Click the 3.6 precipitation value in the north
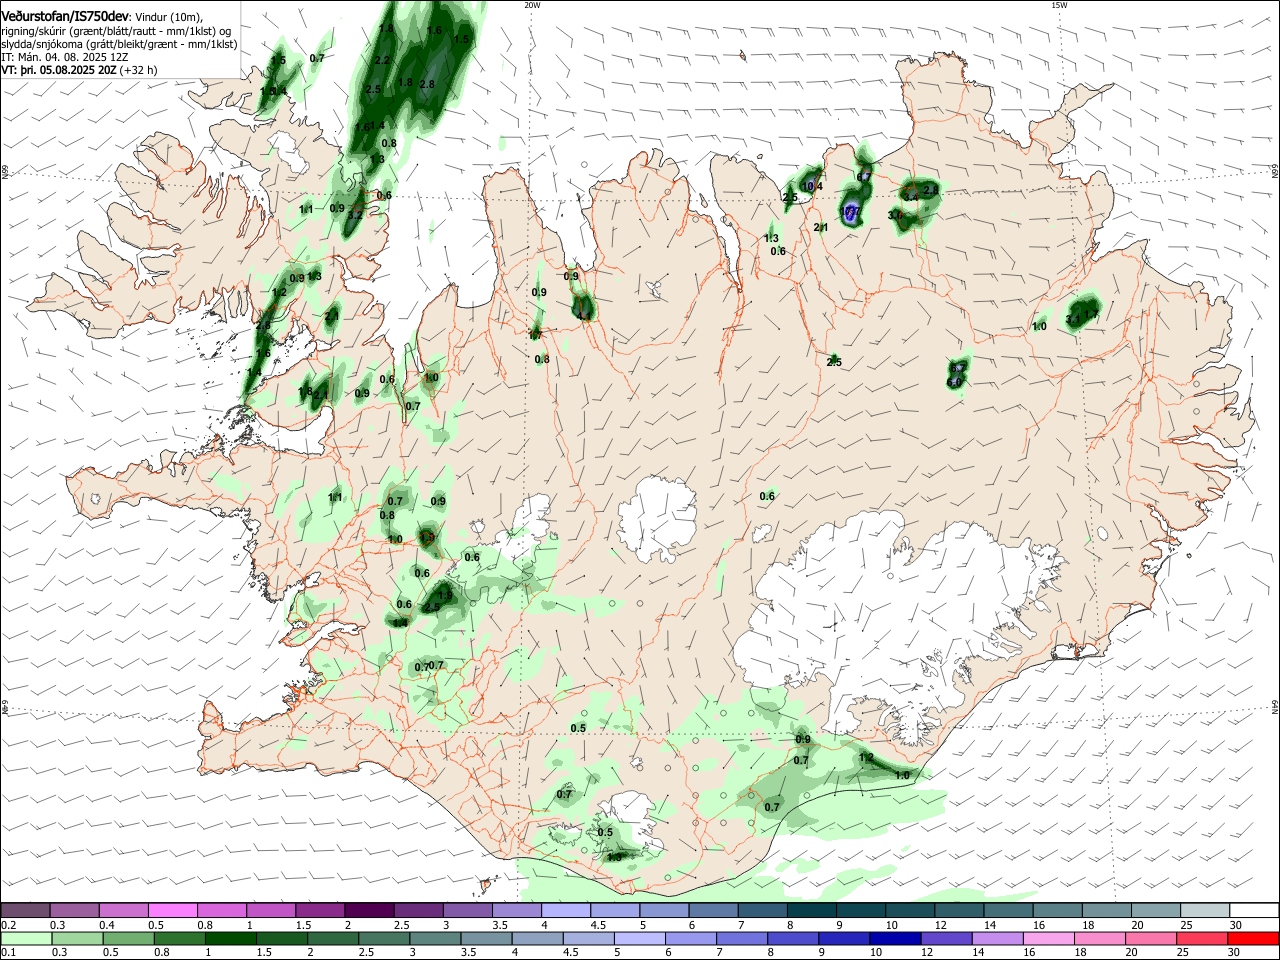Viewport: 1280px width, 960px height. [895, 215]
